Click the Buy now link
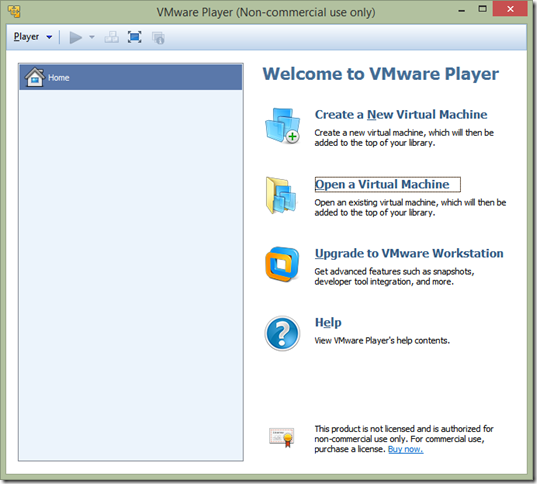The image size is (537, 484). point(405,449)
